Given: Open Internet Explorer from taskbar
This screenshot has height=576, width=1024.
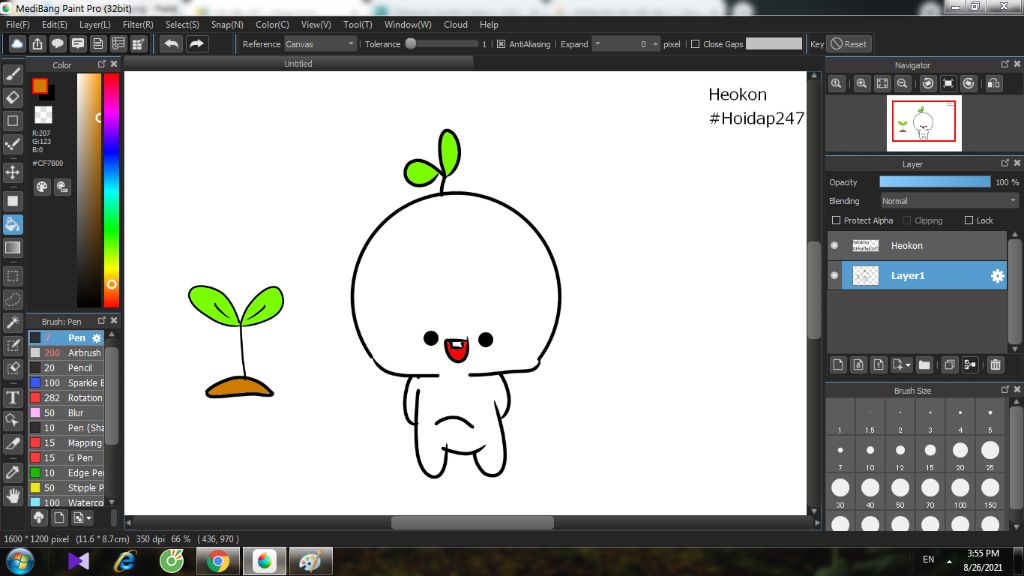Looking at the screenshot, I should pos(124,562).
